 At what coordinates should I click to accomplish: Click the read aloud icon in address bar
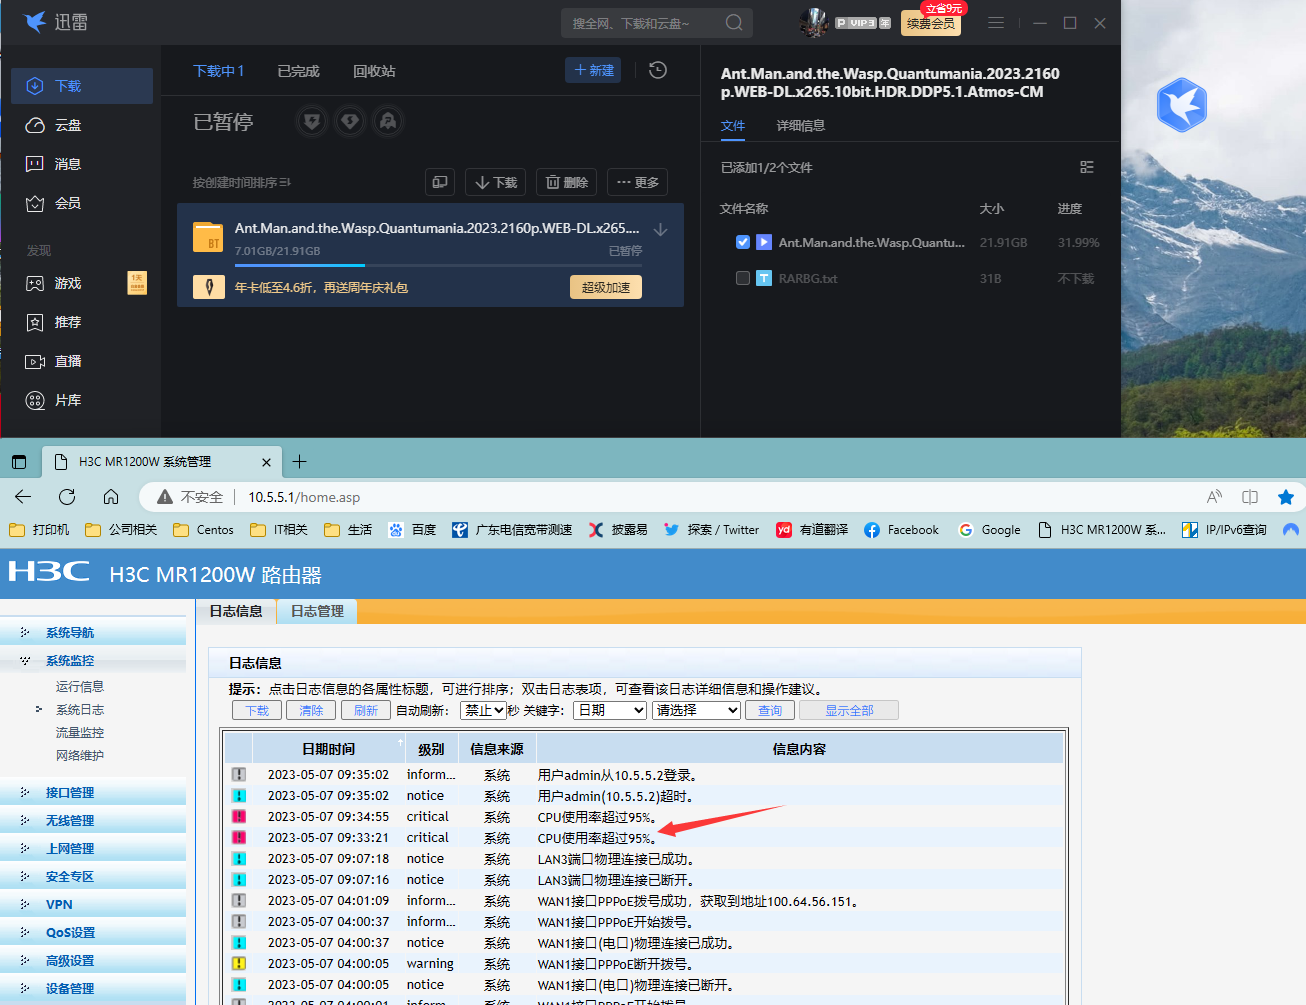(x=1214, y=497)
